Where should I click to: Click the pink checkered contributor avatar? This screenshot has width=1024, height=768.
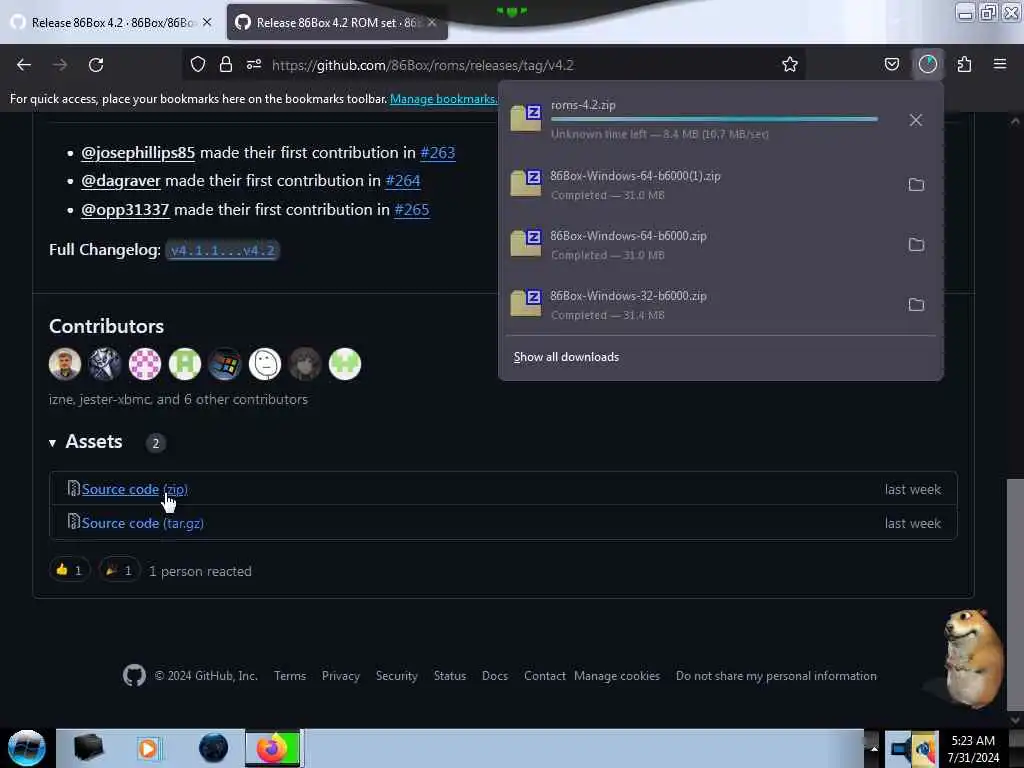[x=145, y=364]
